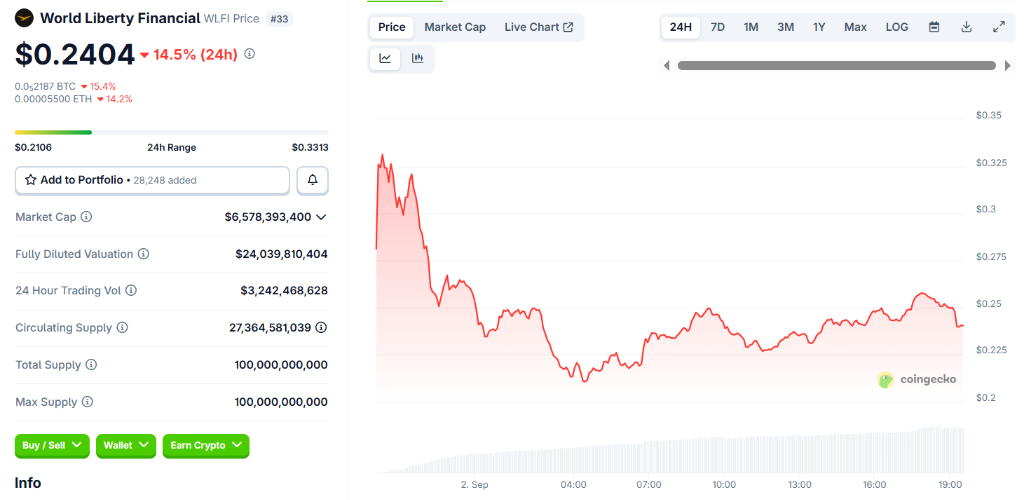The image size is (1024, 500).
Task: Open the calendar date range picker
Action: pos(934,27)
